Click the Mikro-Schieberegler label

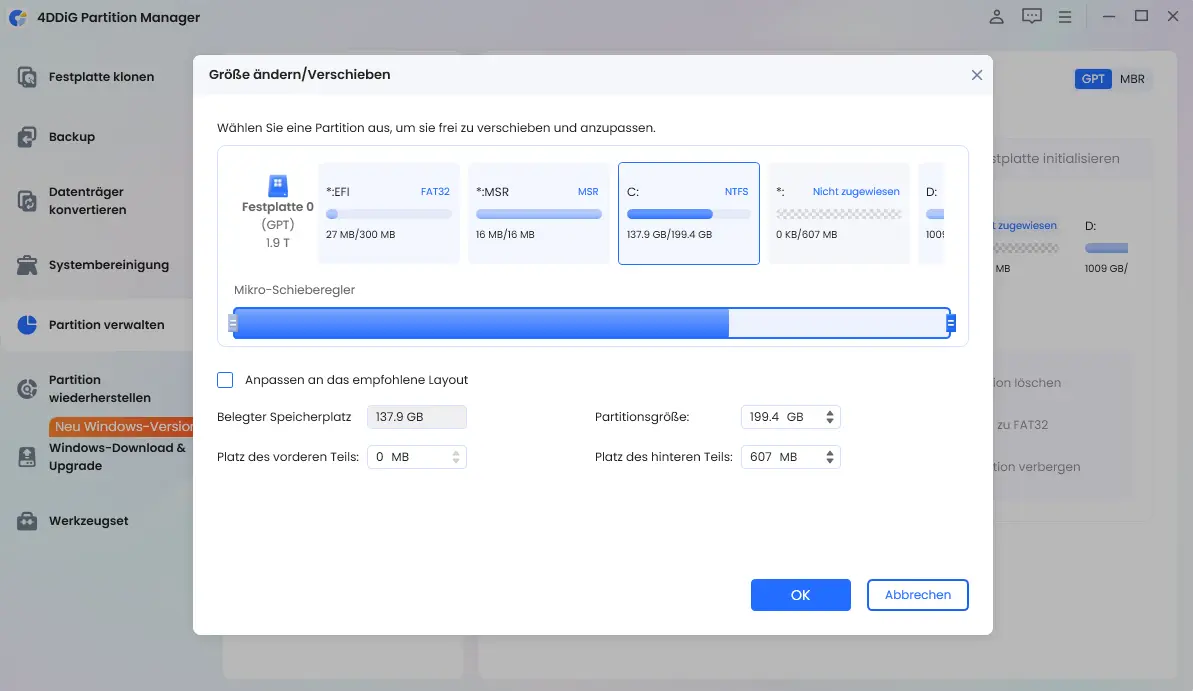click(x=294, y=290)
